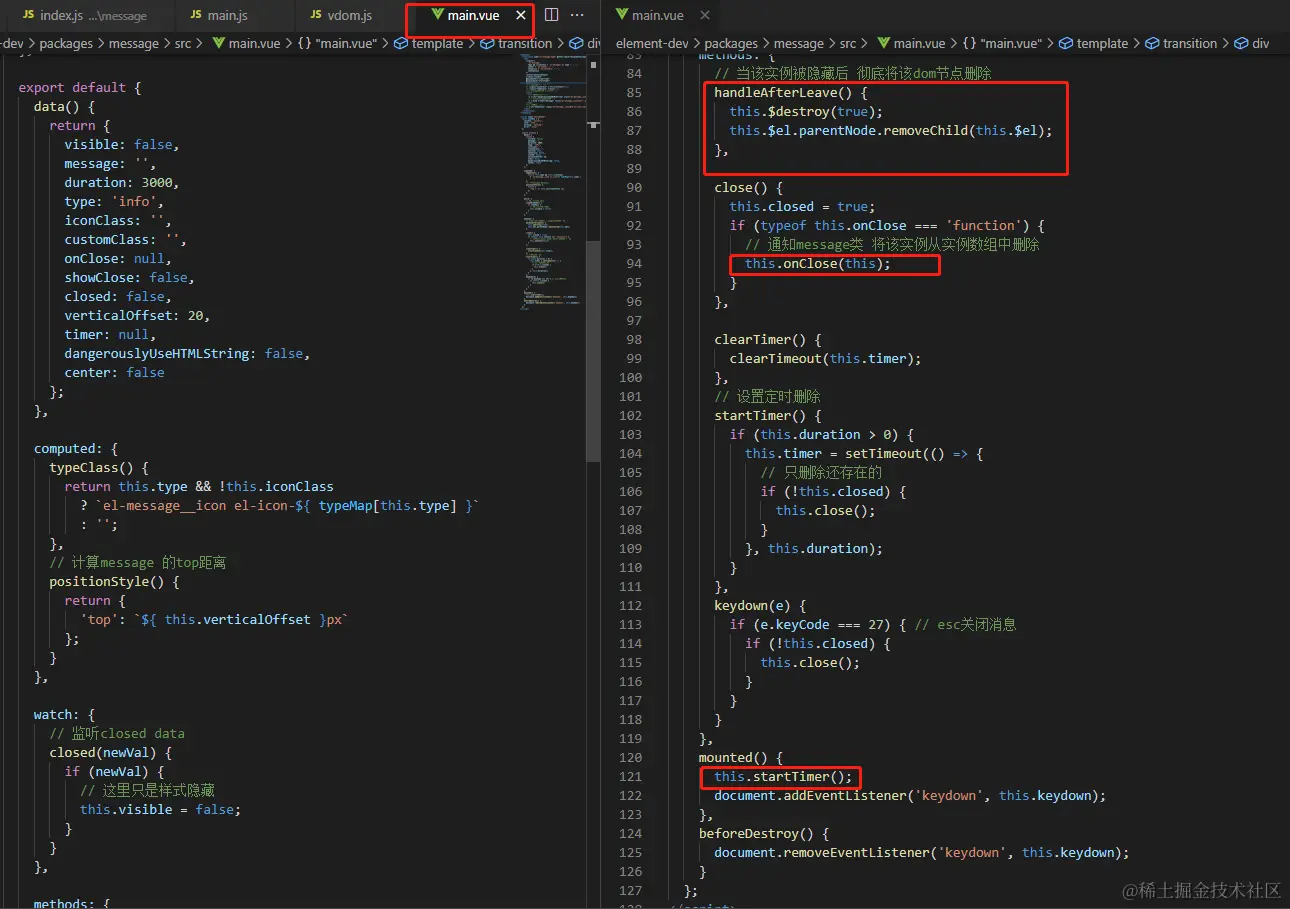1290x909 pixels.
Task: Click 'this.onClose(this);' on line 94
Action: [x=818, y=264]
